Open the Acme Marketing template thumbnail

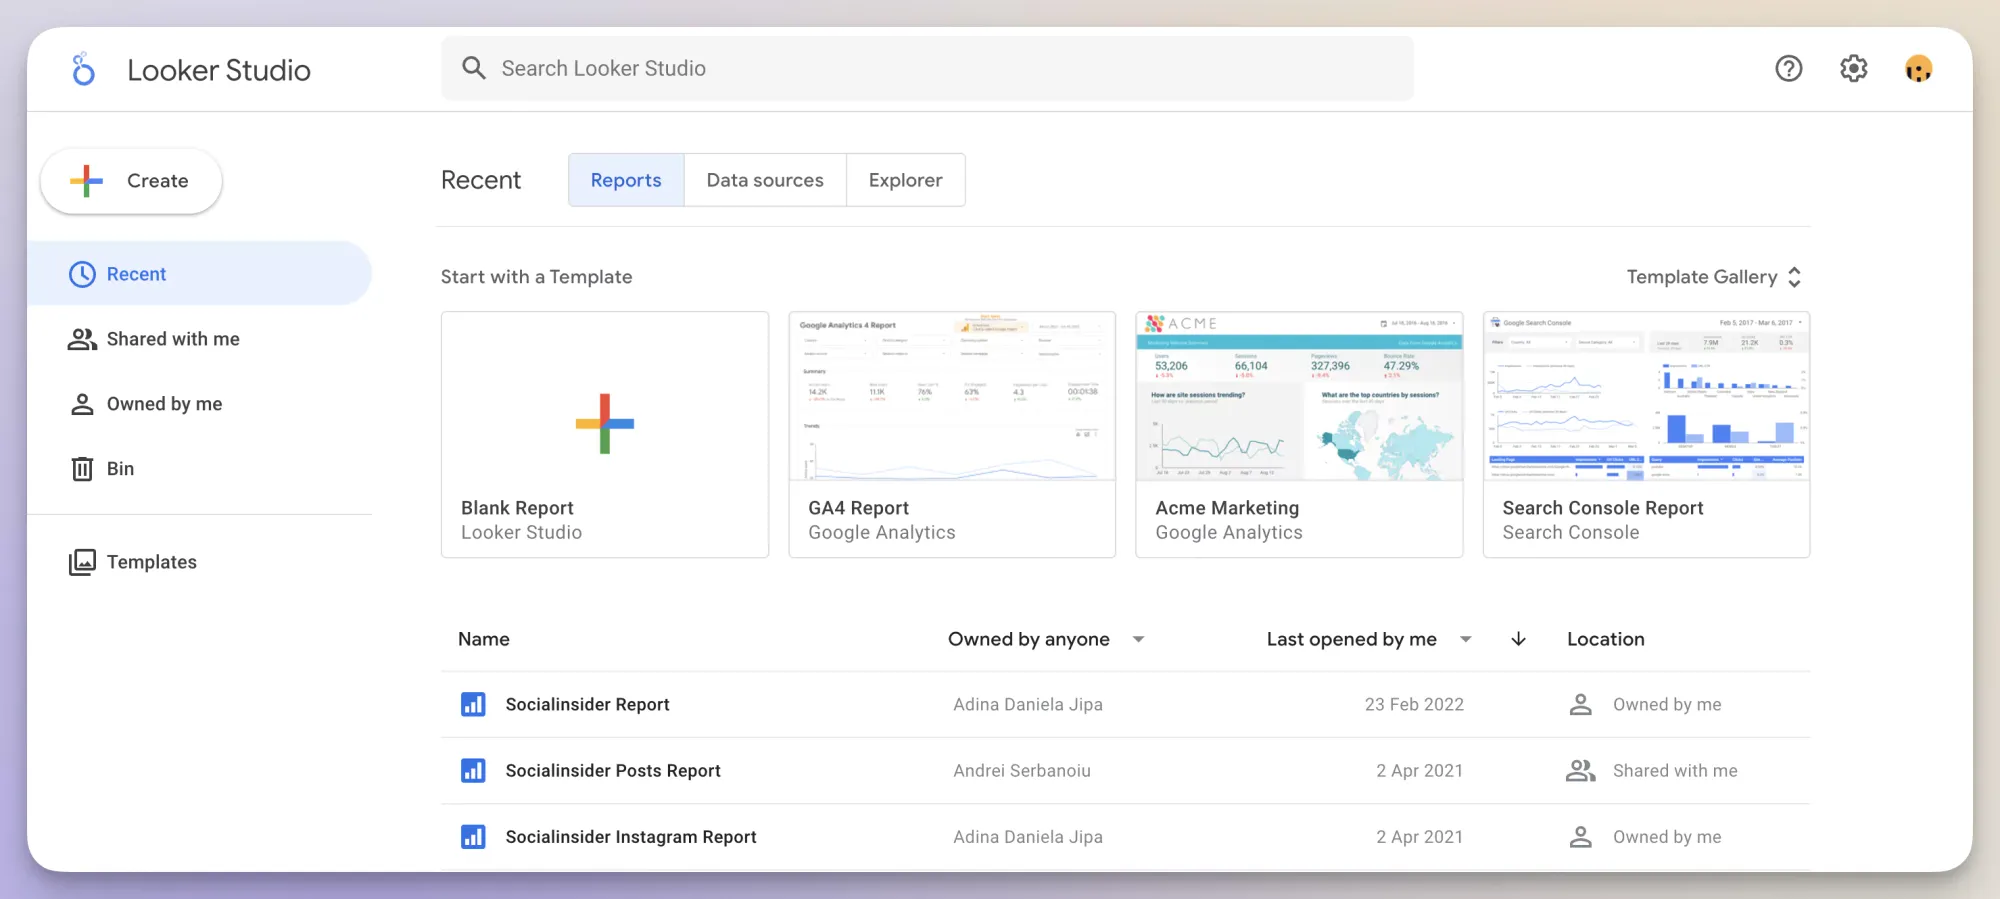(1299, 397)
